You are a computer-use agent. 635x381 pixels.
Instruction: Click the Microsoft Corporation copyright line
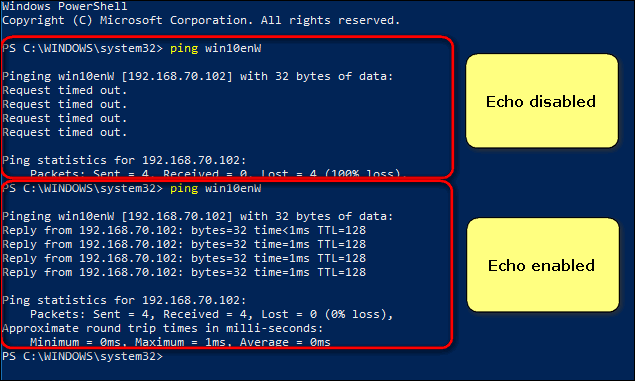click(201, 20)
